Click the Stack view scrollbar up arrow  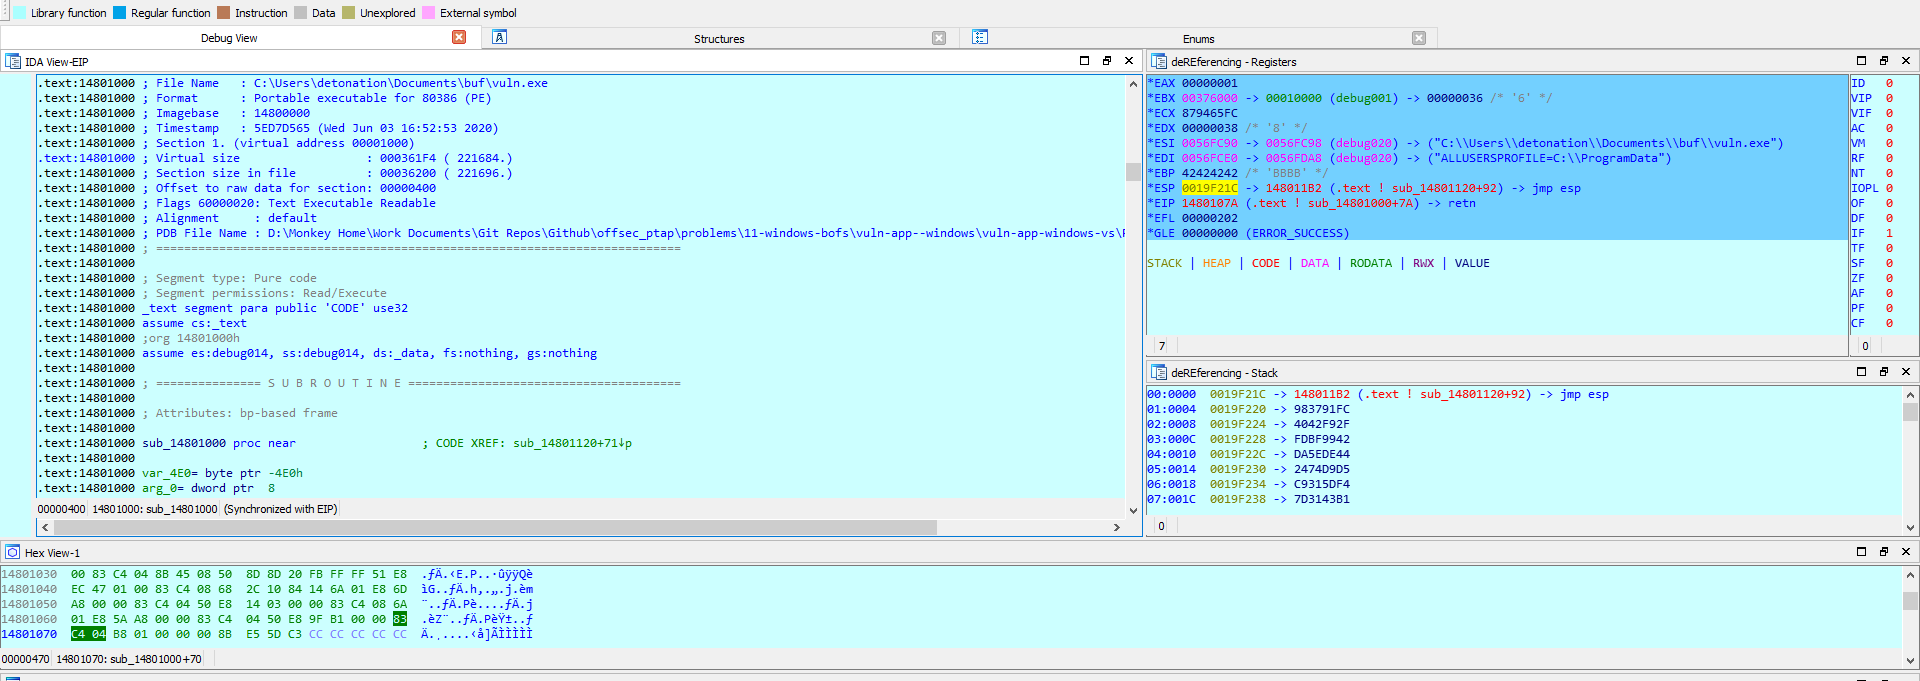tap(1910, 395)
